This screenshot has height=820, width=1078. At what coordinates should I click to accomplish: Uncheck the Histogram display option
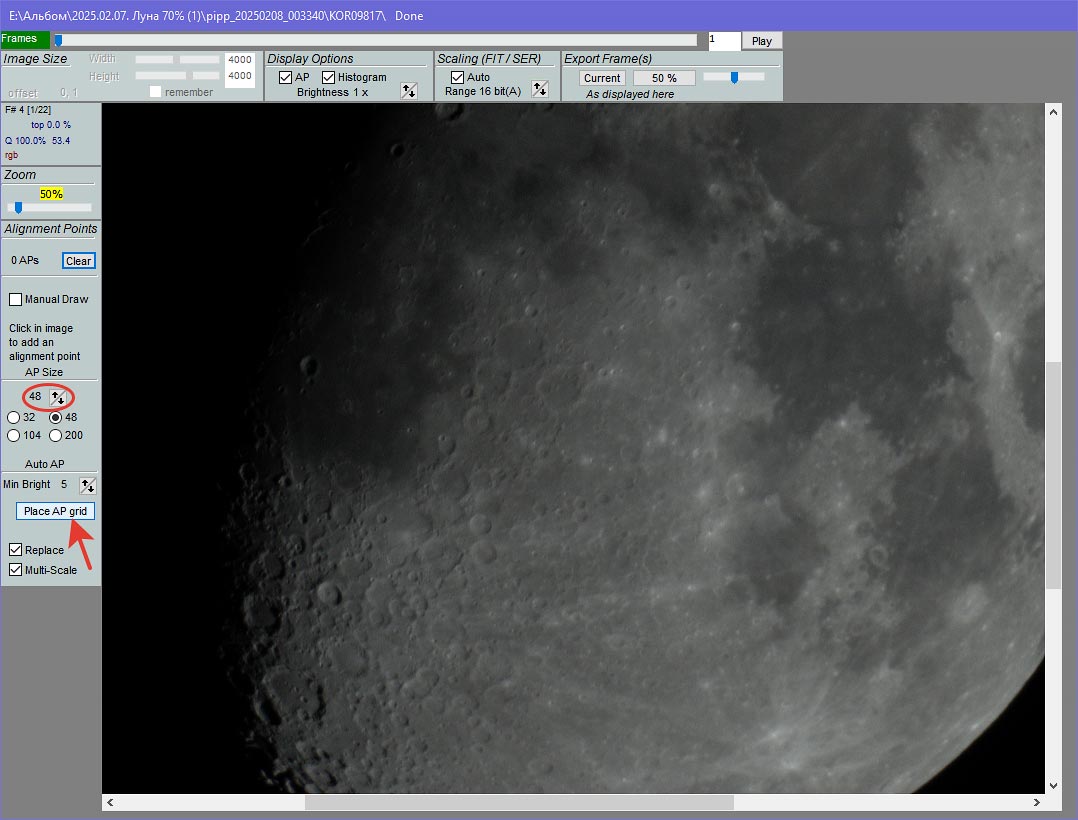[328, 77]
